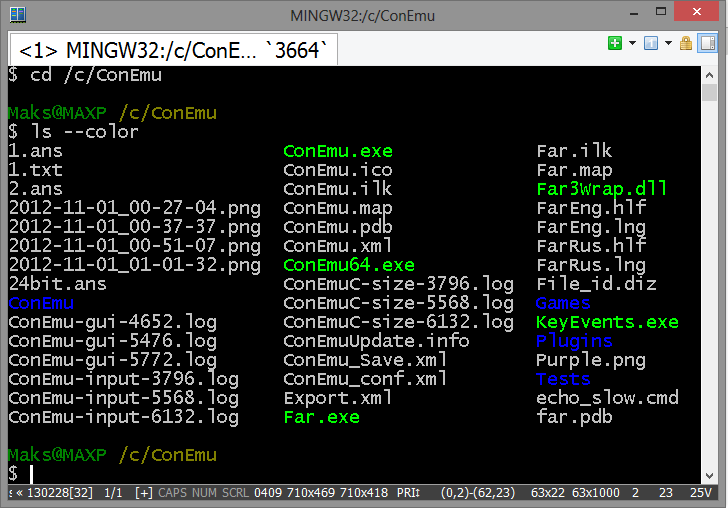The height and width of the screenshot is (508, 728).
Task: Click 2012-11-01_01-01-32.png file name
Action: pyautogui.click(x=135, y=265)
